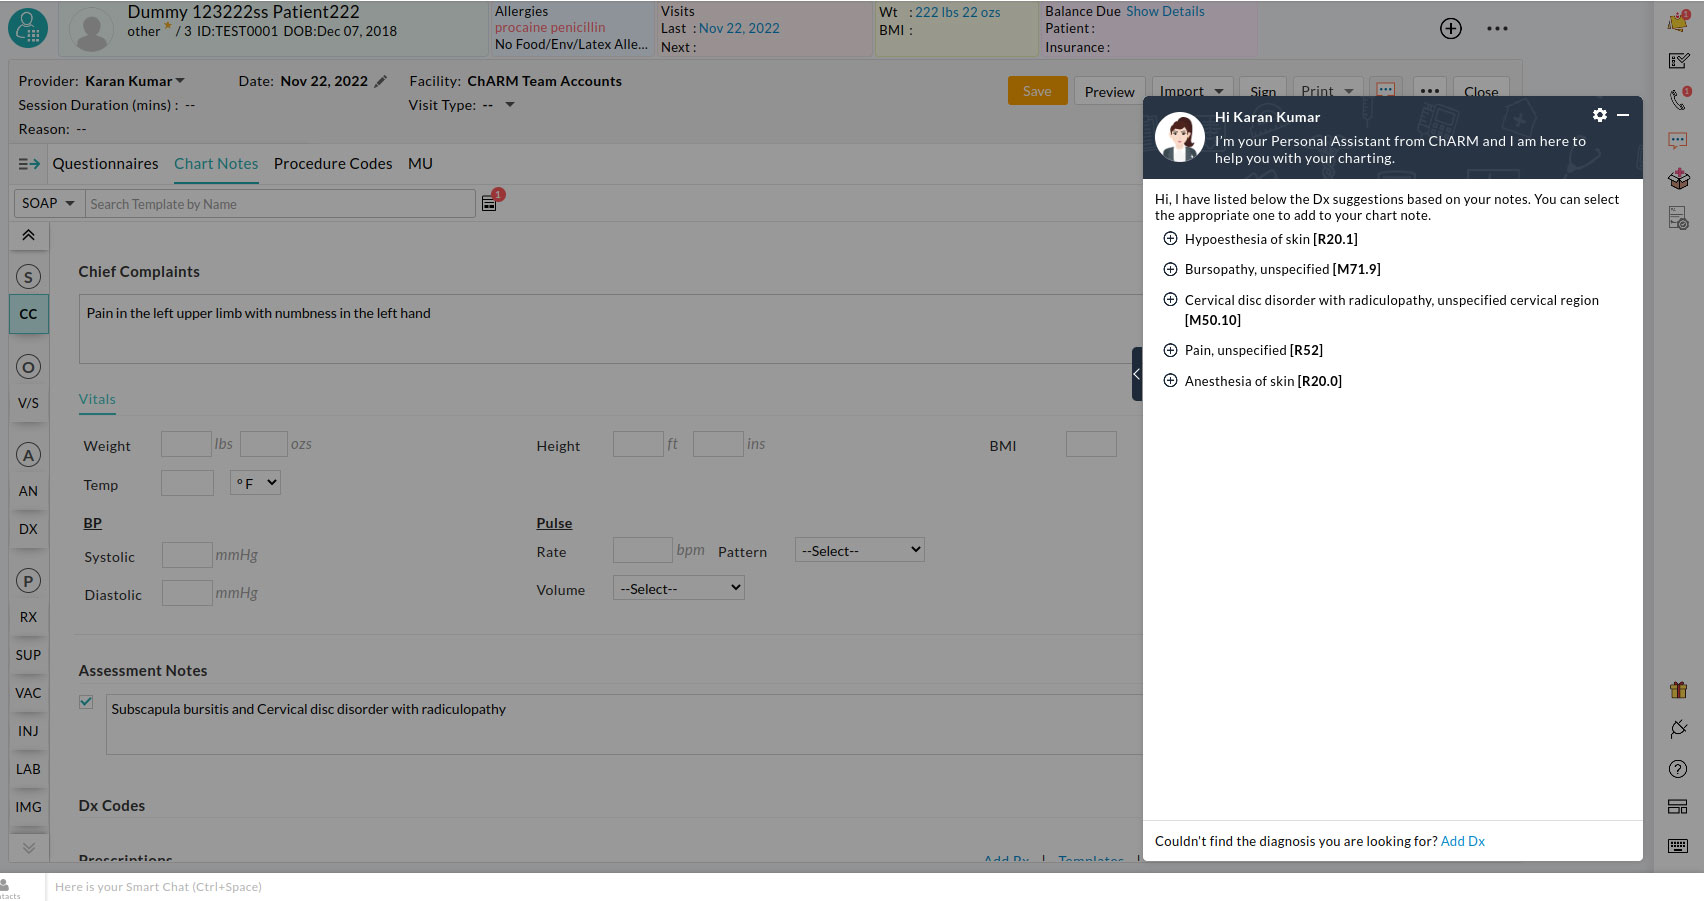Click the Add Dx link

click(x=1462, y=841)
